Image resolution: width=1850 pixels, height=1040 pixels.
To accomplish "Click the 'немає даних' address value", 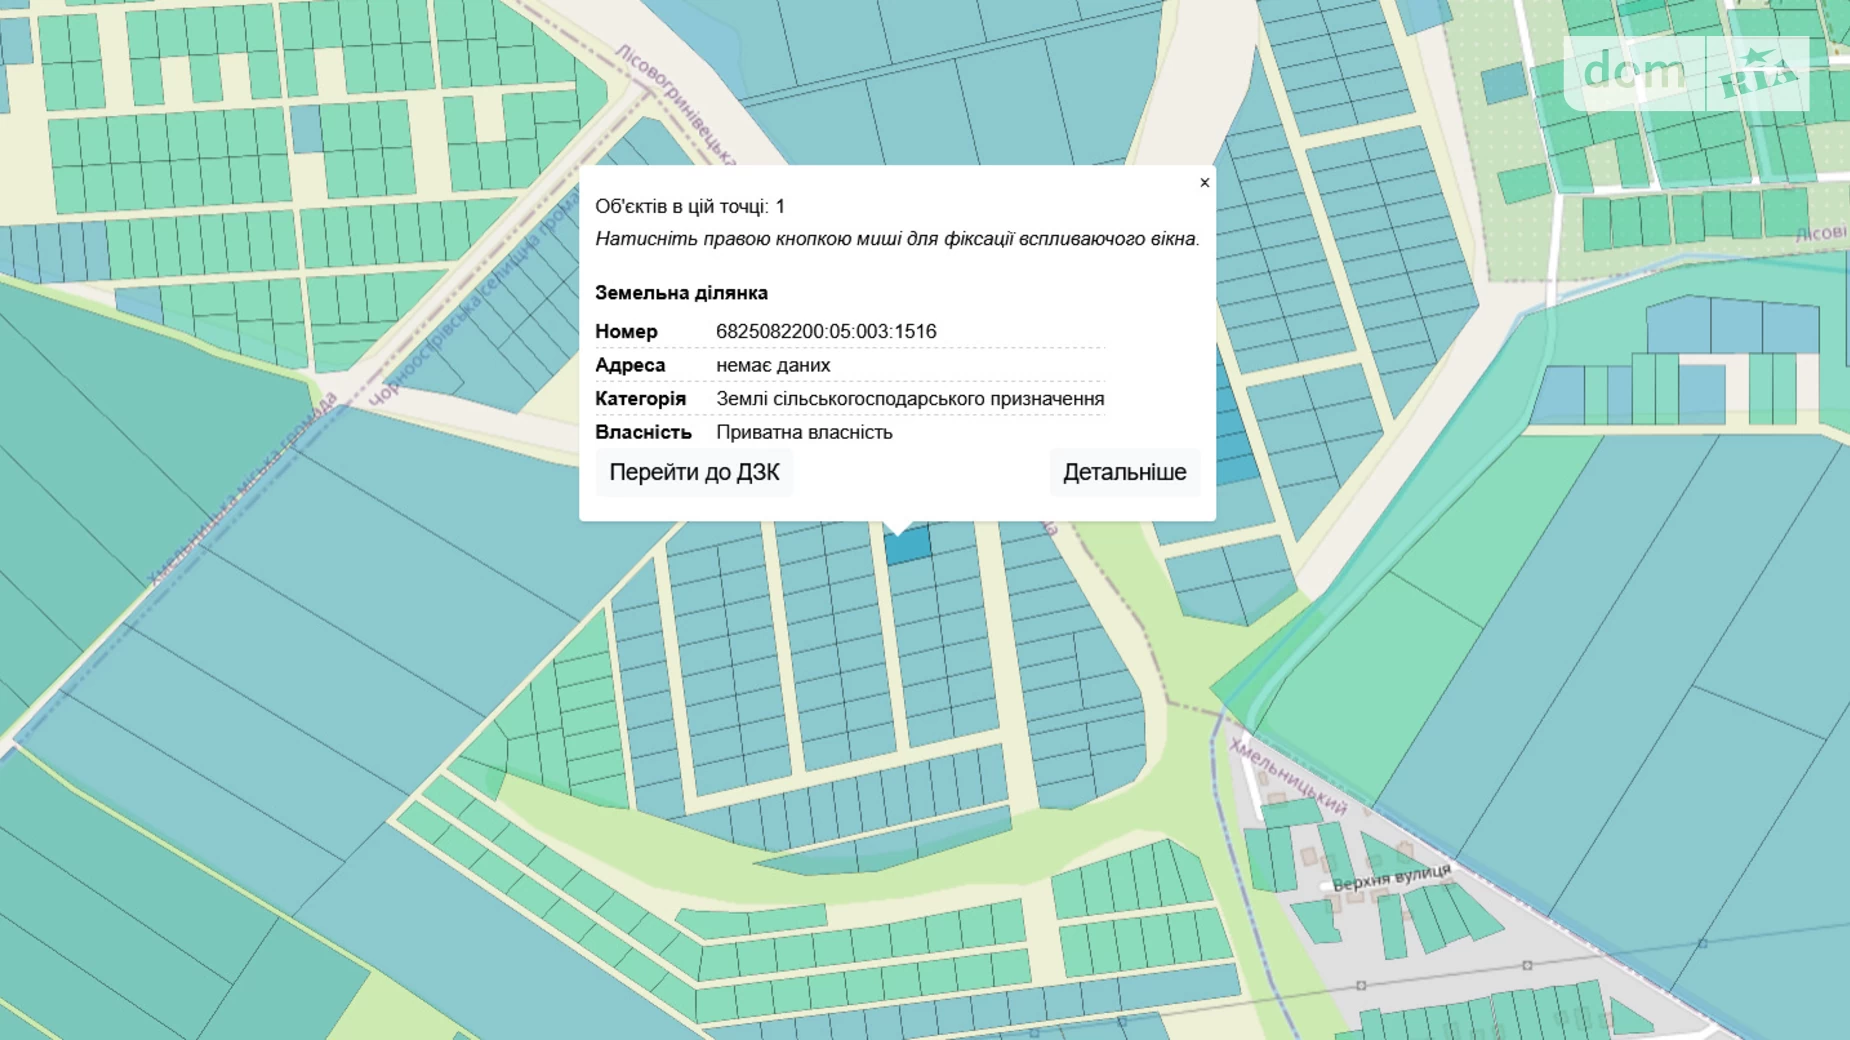I will click(x=772, y=366).
